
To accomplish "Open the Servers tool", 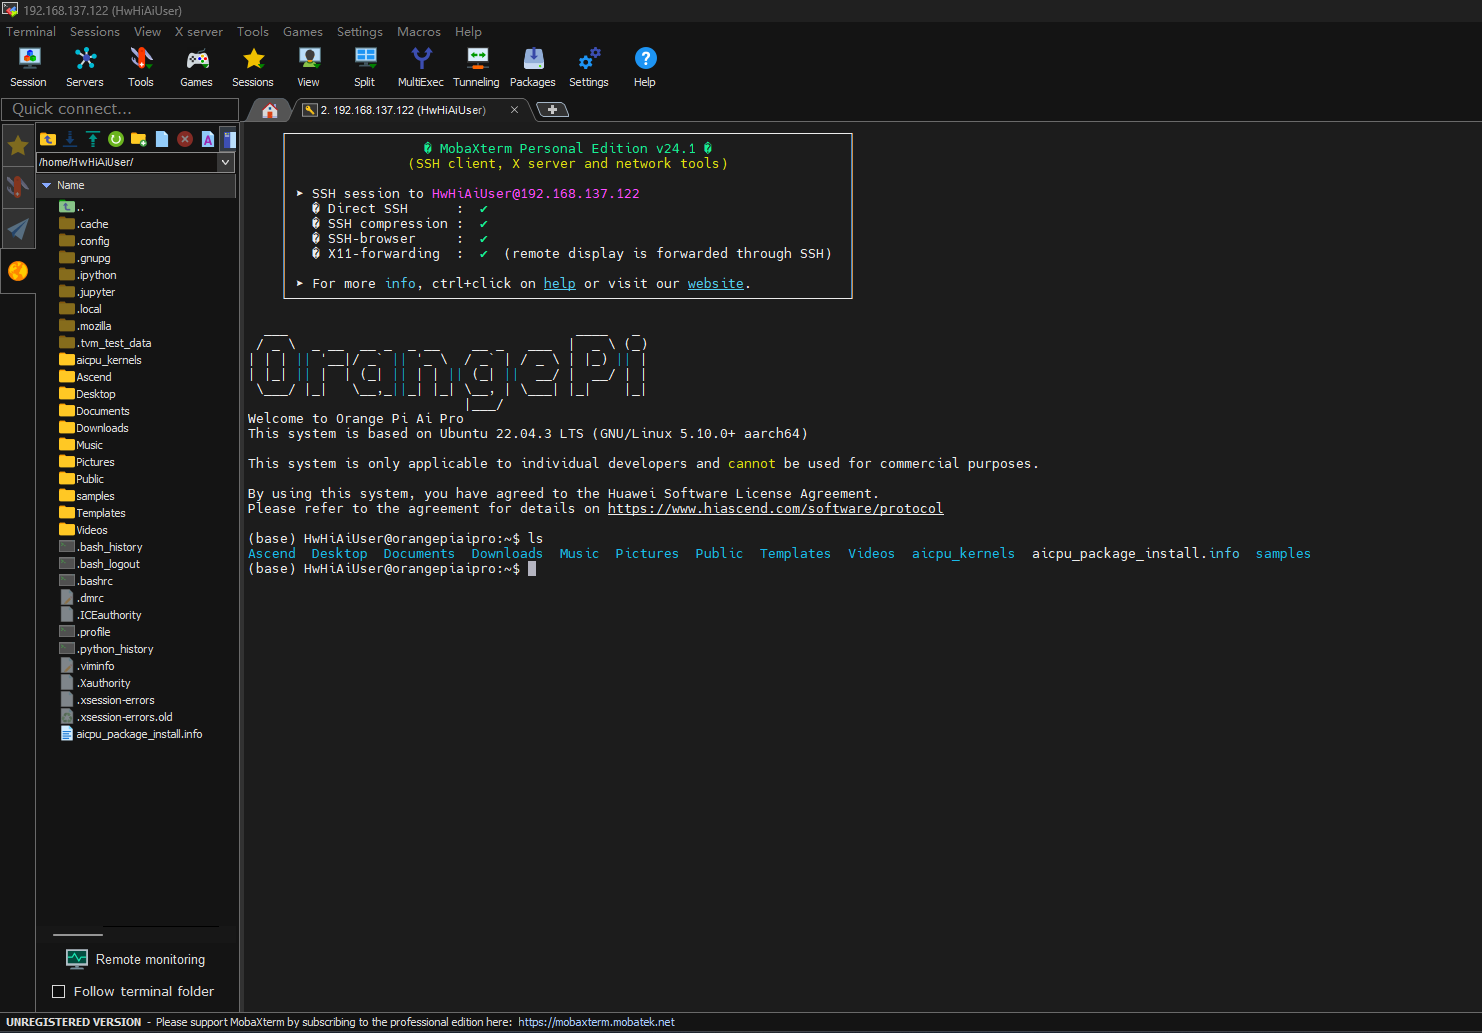I will pos(85,67).
